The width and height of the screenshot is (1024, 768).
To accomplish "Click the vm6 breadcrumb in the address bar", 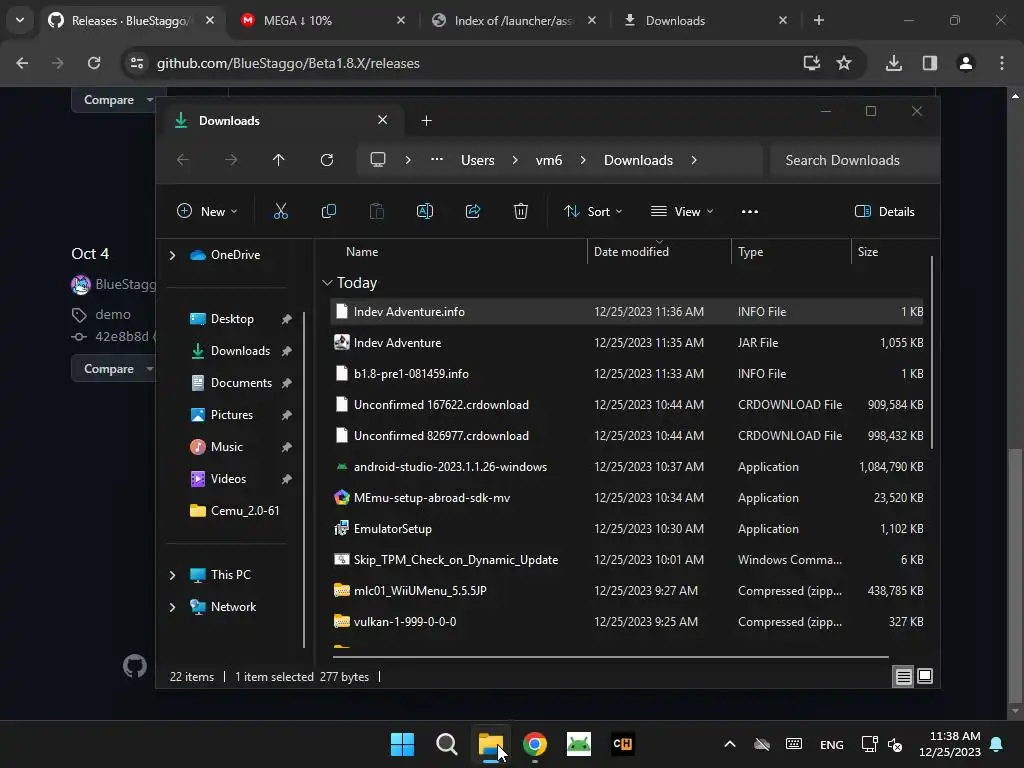I will (549, 160).
